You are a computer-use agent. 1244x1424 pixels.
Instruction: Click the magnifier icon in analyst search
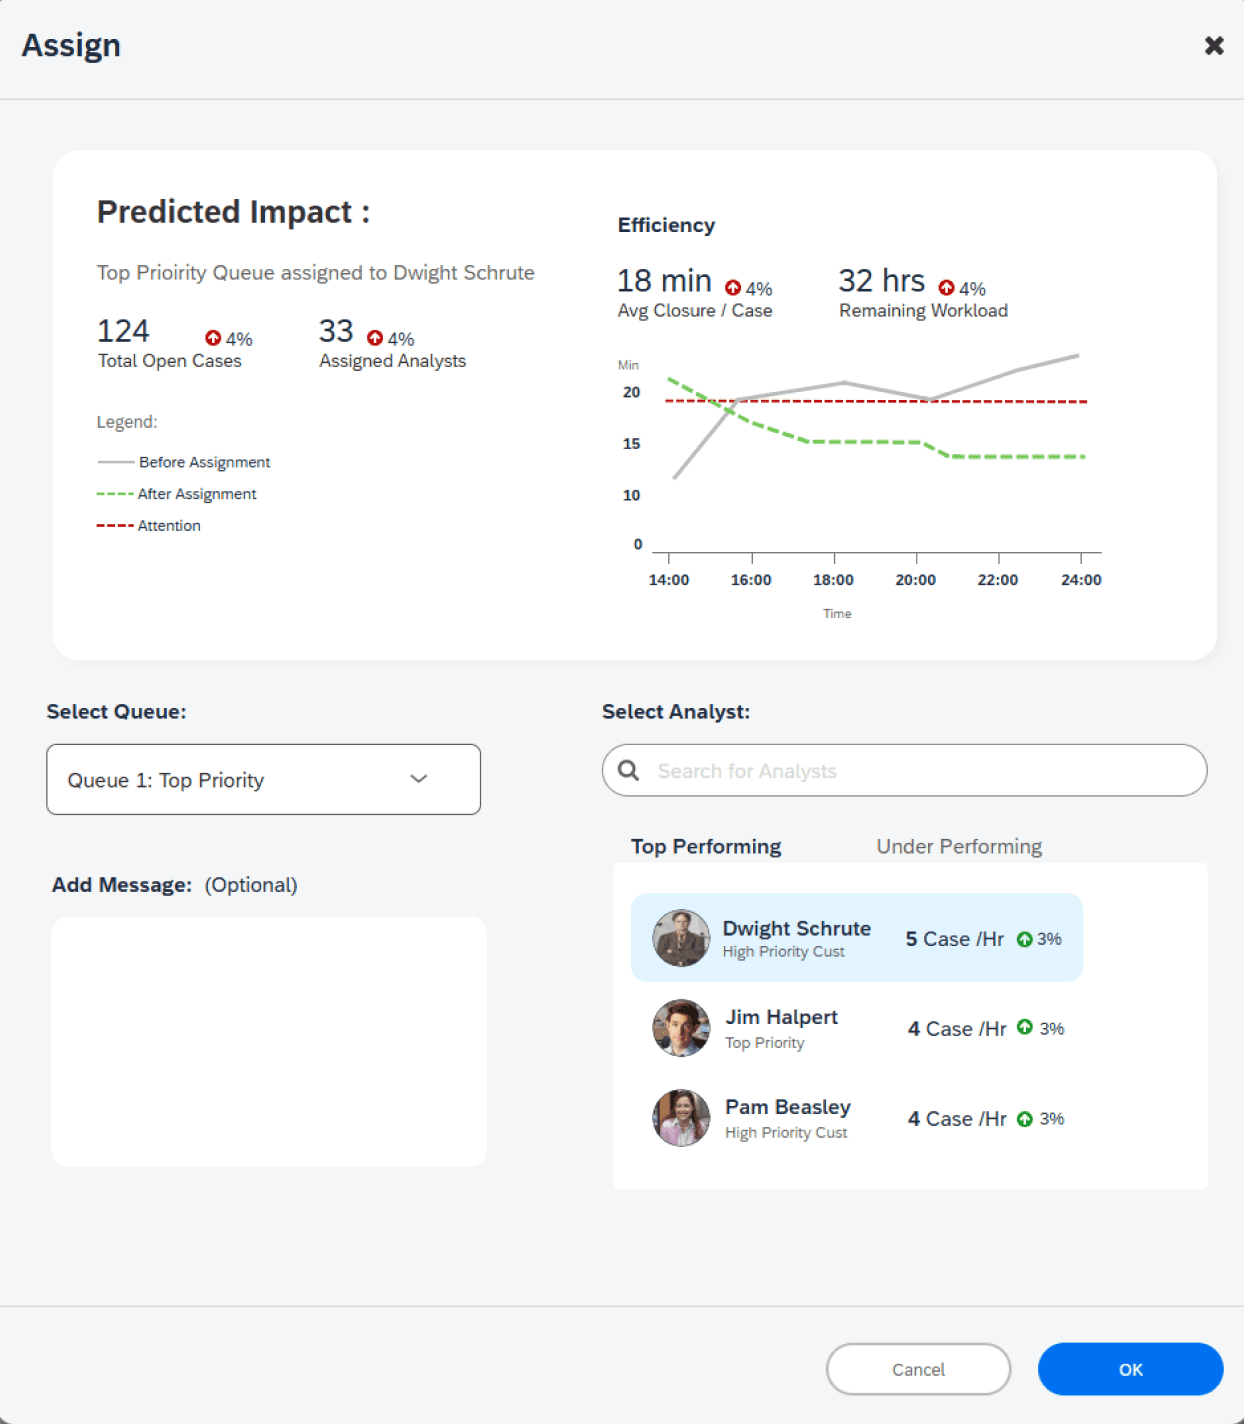[629, 770]
